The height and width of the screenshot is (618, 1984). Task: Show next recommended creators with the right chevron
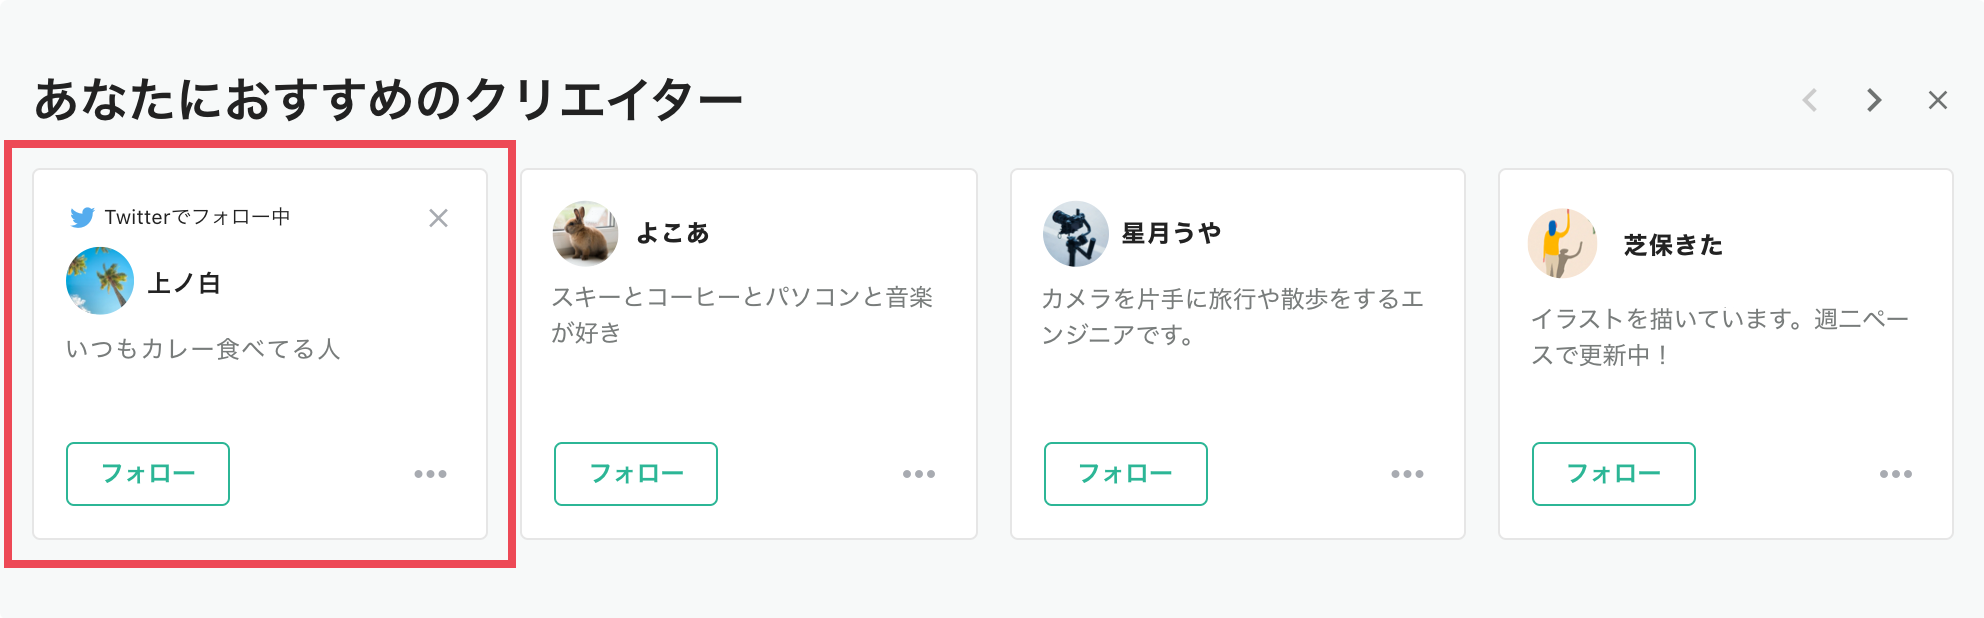1874,100
